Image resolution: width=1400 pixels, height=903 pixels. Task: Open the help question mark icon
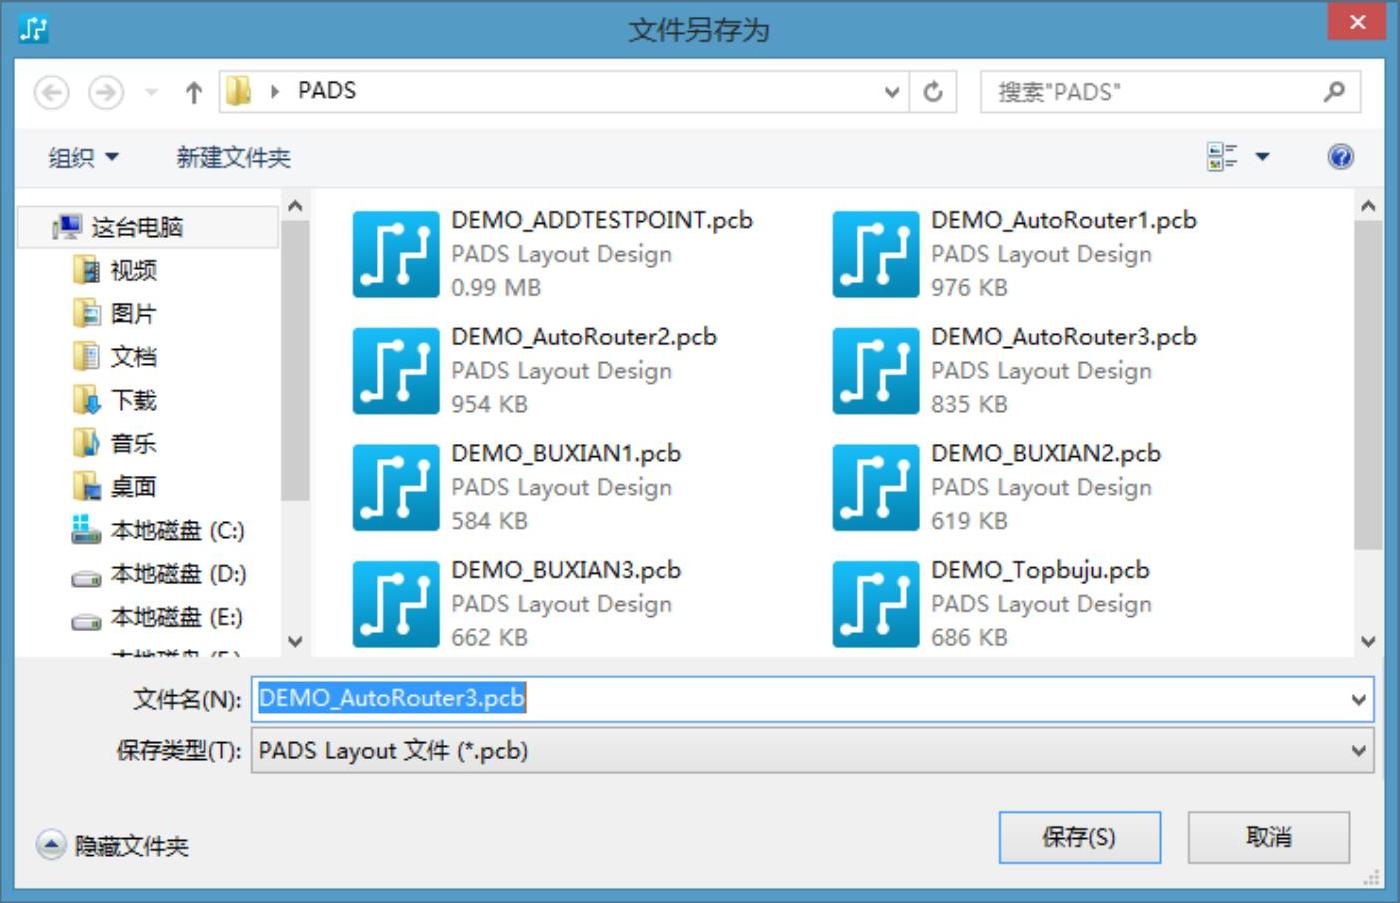tap(1341, 157)
